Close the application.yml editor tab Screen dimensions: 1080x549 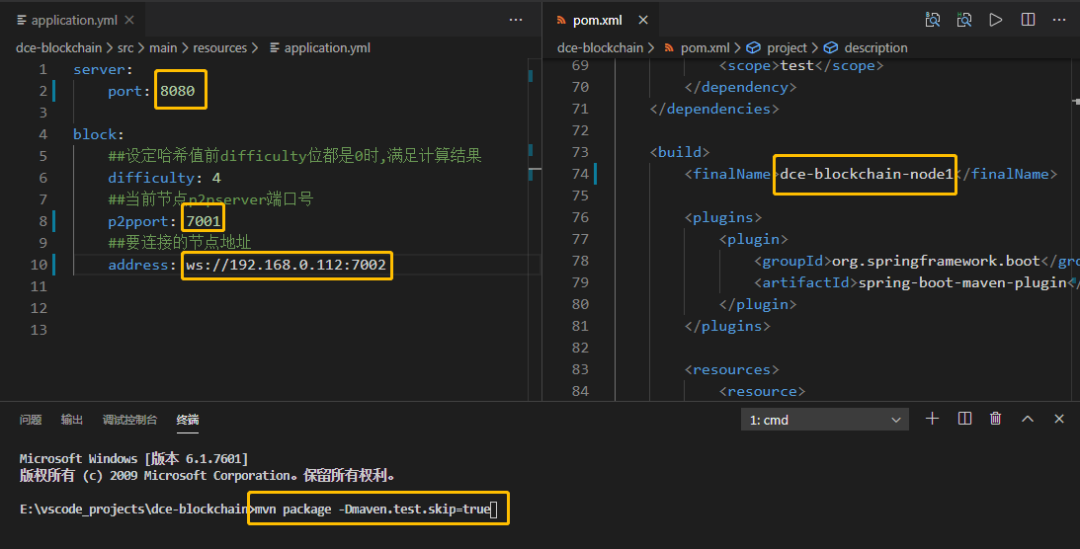pos(129,20)
